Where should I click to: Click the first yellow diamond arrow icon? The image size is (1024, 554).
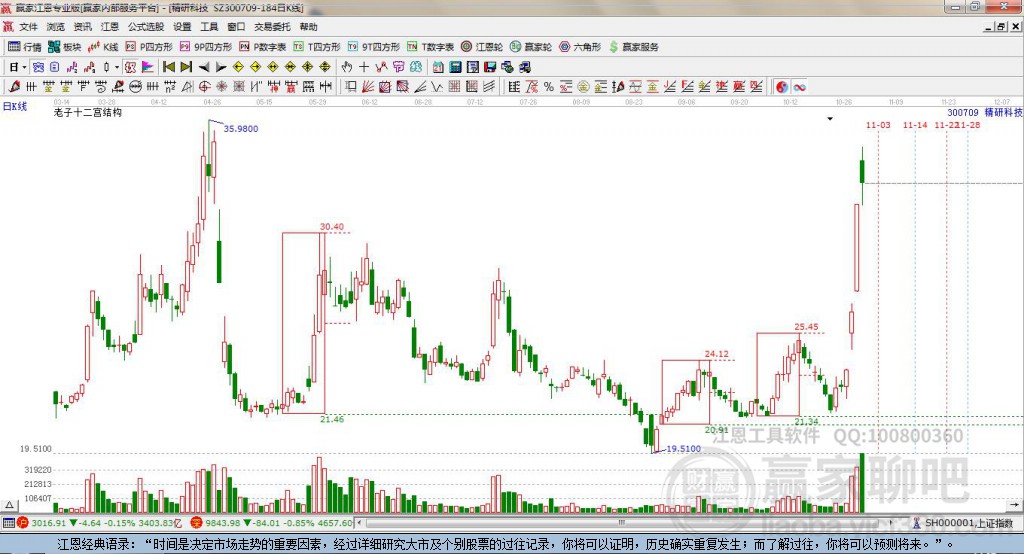point(238,67)
